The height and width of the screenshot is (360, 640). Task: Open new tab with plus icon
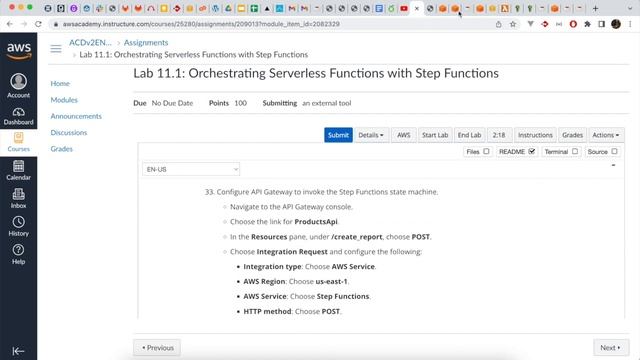pyautogui.click(x=595, y=8)
